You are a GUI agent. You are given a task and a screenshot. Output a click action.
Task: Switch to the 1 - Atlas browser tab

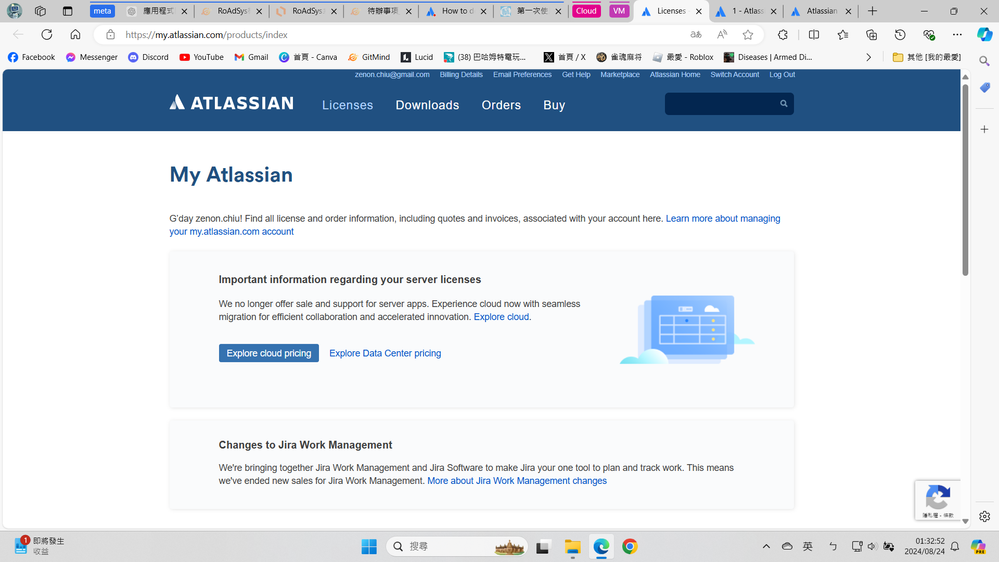pyautogui.click(x=746, y=11)
